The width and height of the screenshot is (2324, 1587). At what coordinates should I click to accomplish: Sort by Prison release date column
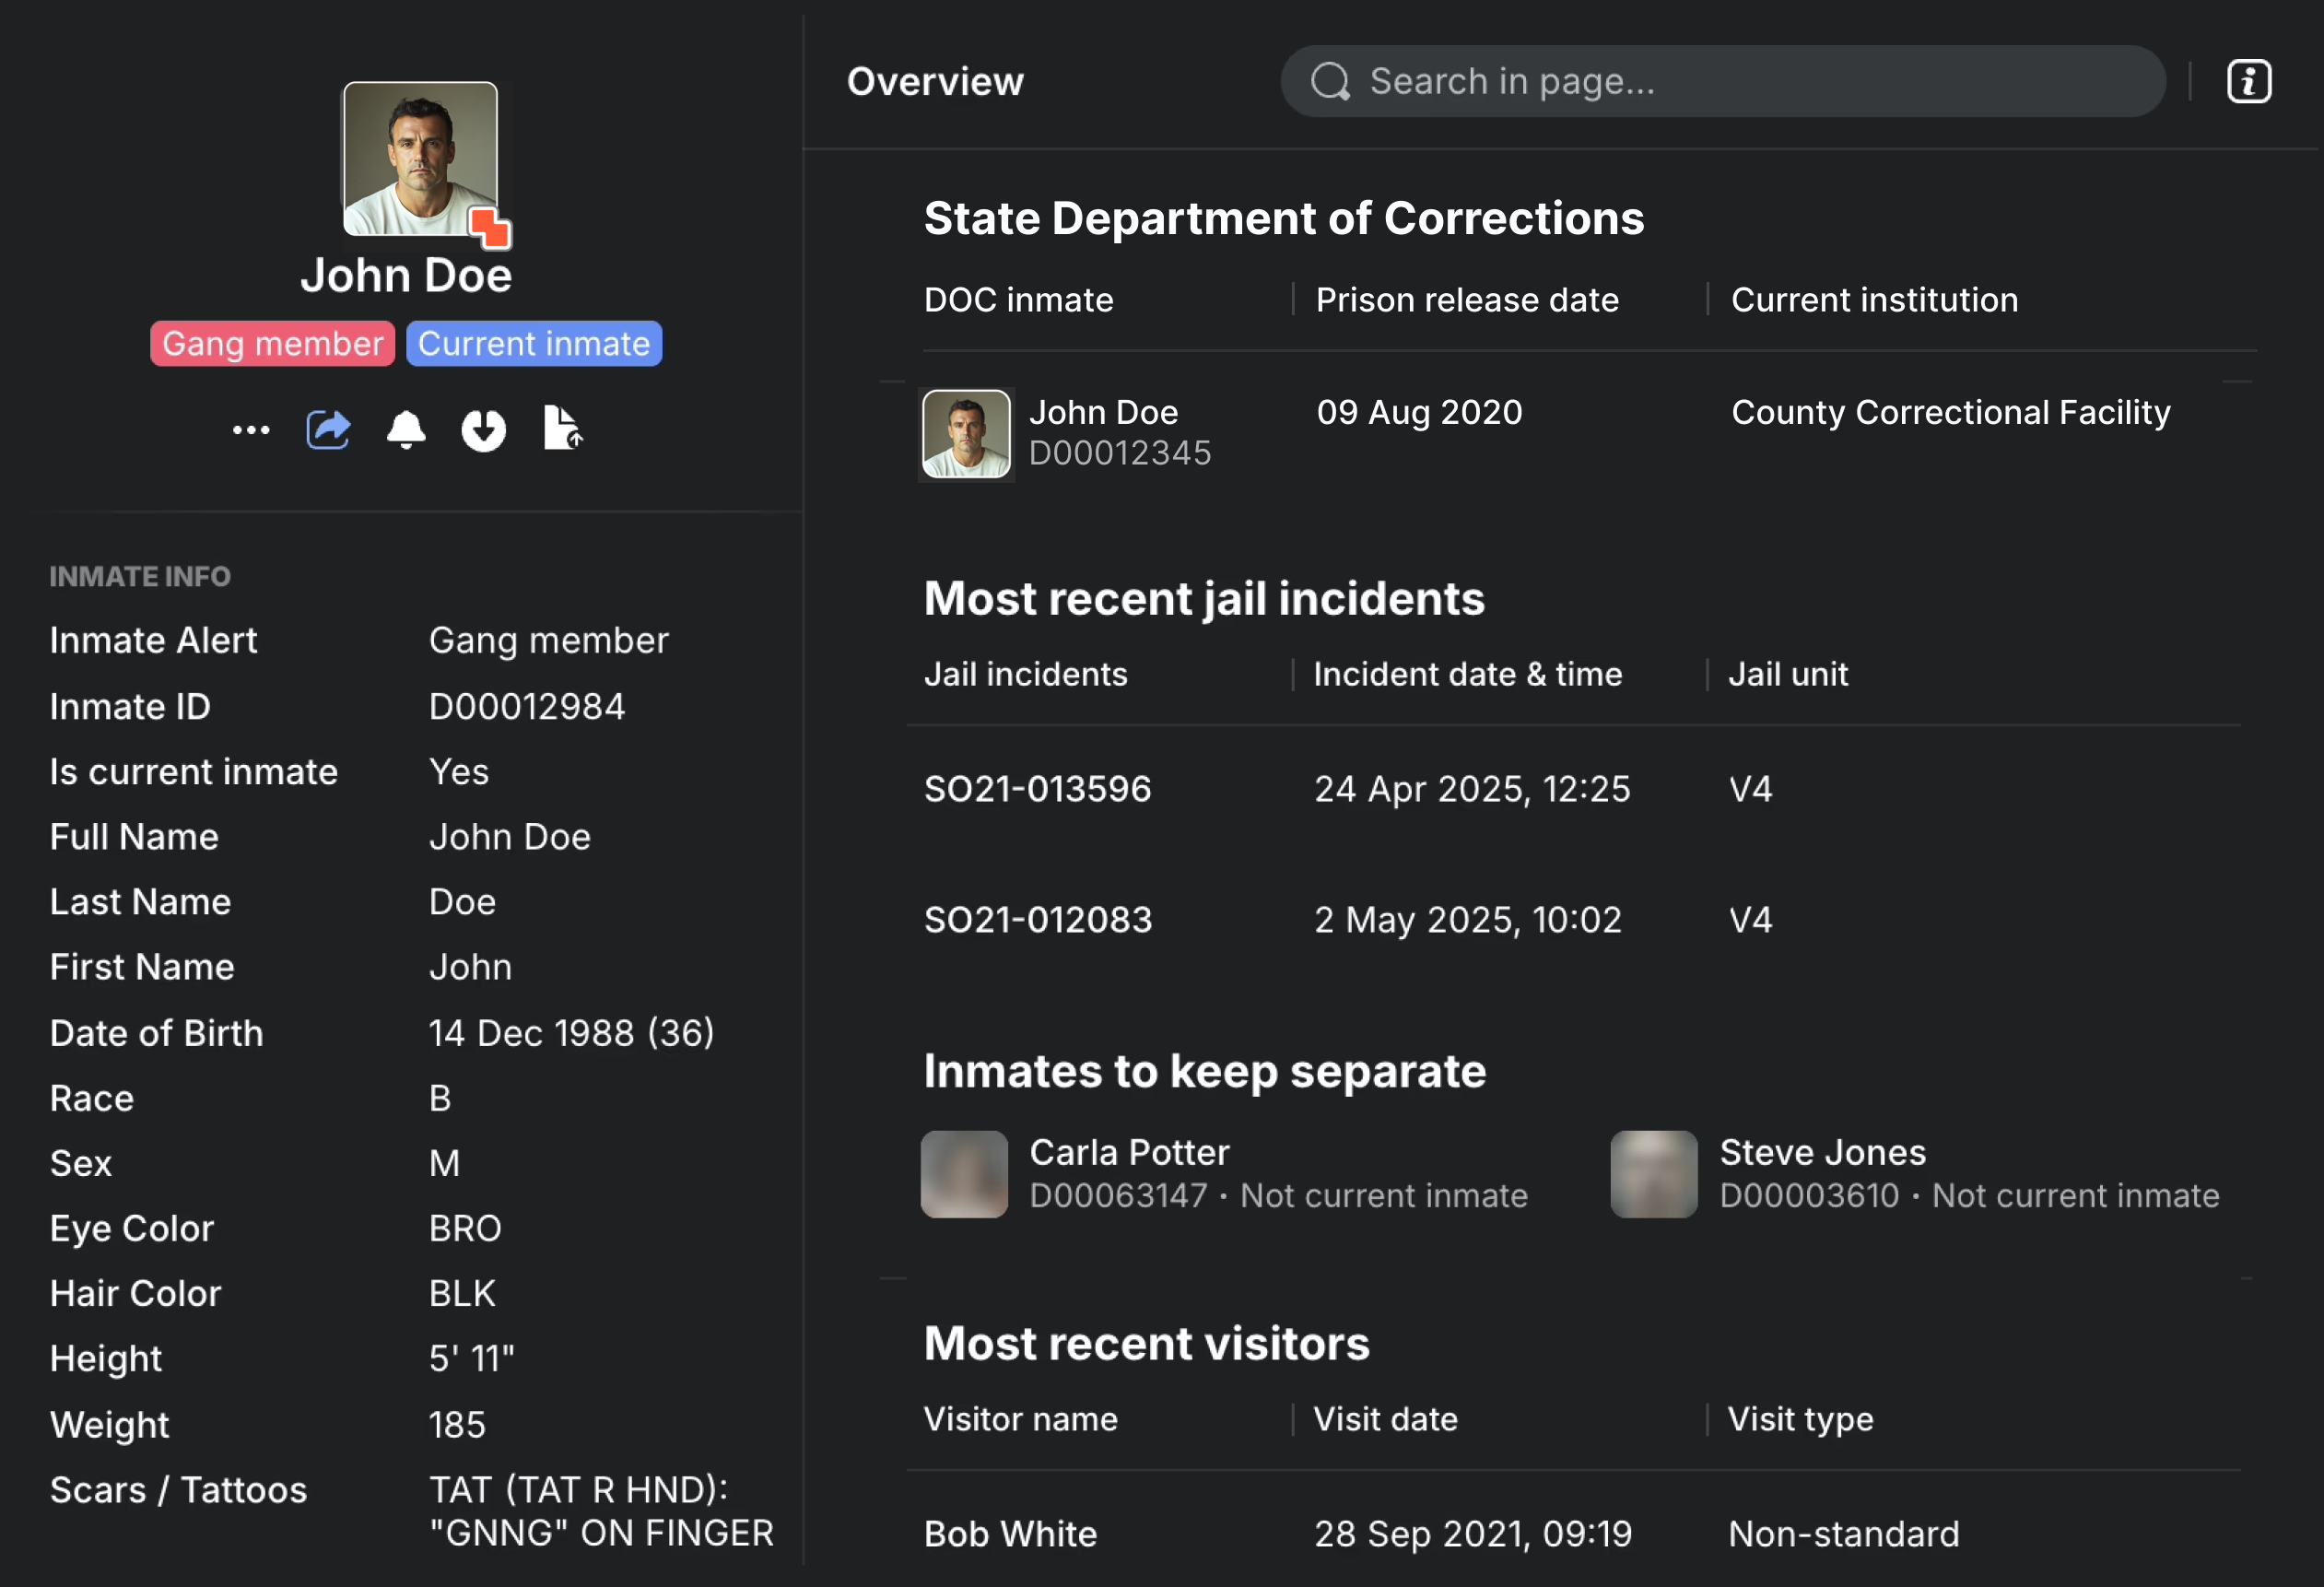pos(1466,300)
